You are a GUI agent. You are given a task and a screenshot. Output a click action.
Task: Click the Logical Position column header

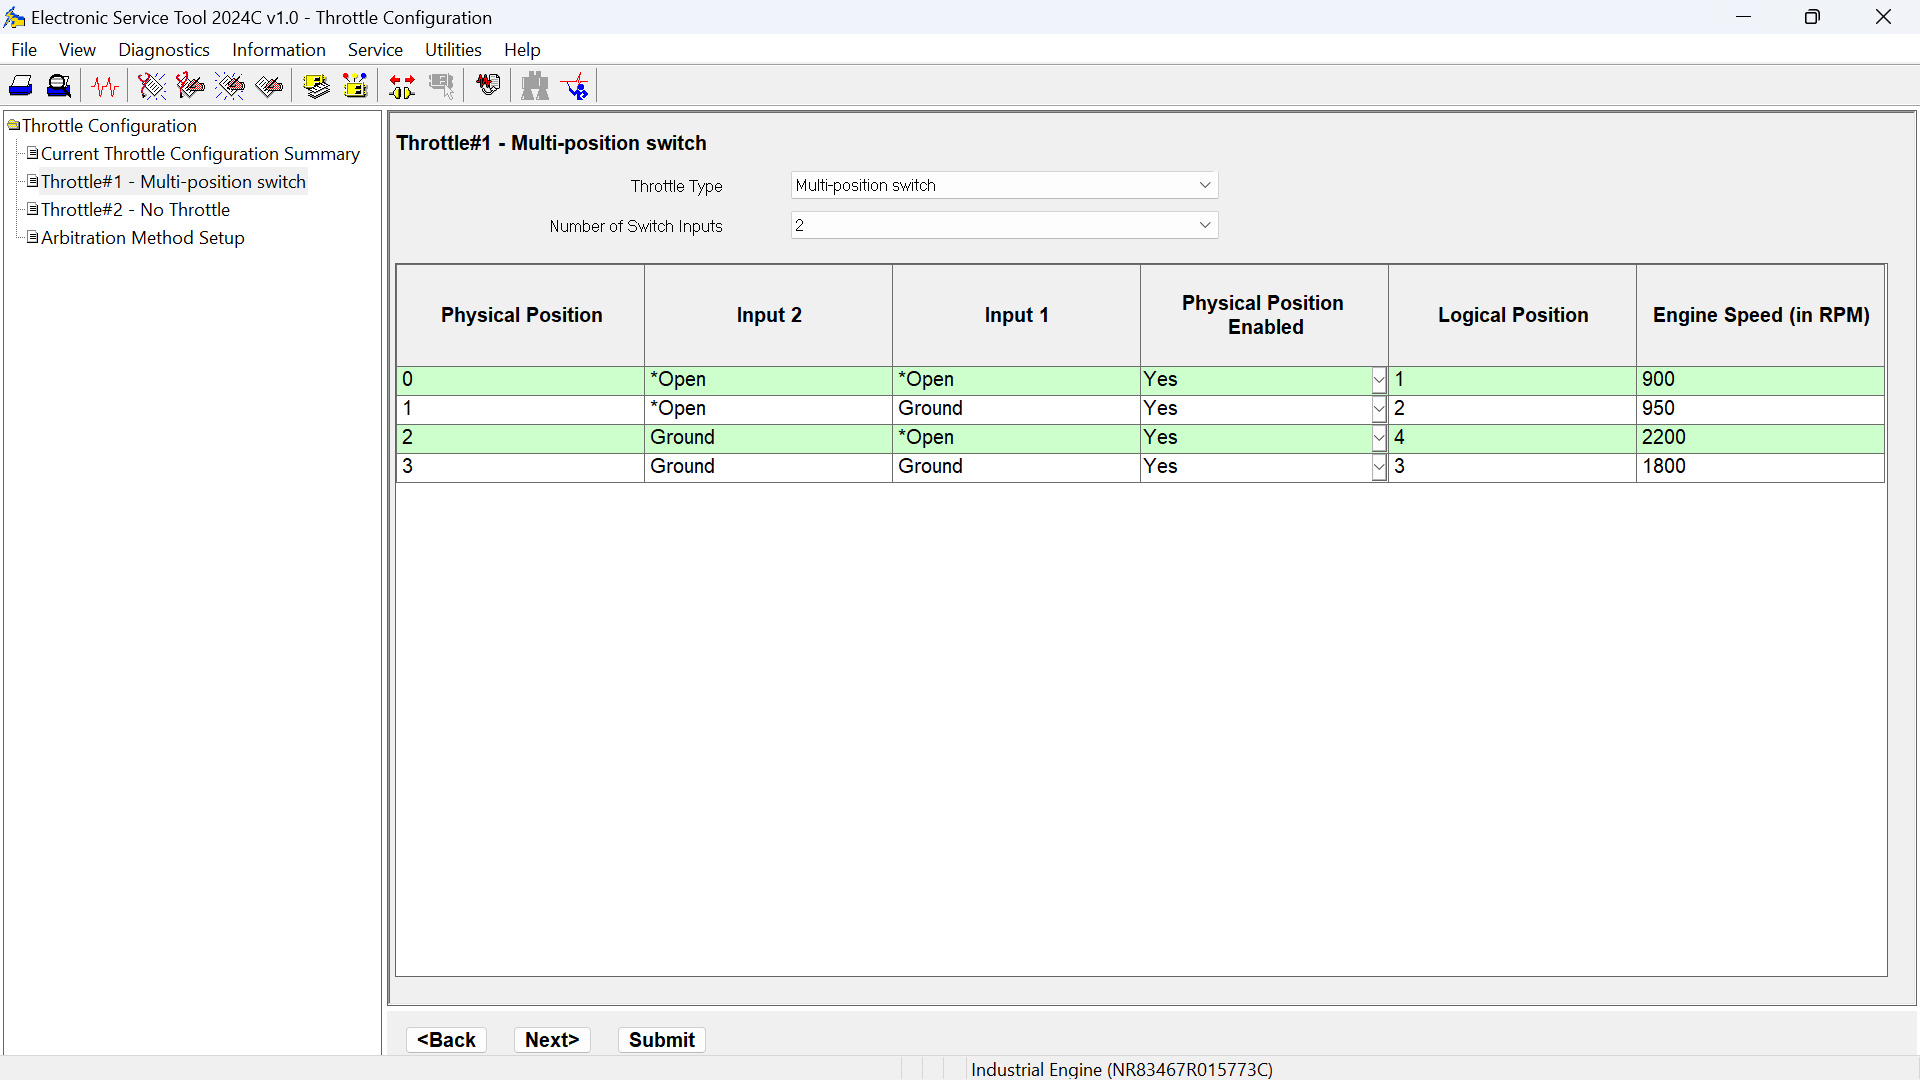pos(1513,315)
